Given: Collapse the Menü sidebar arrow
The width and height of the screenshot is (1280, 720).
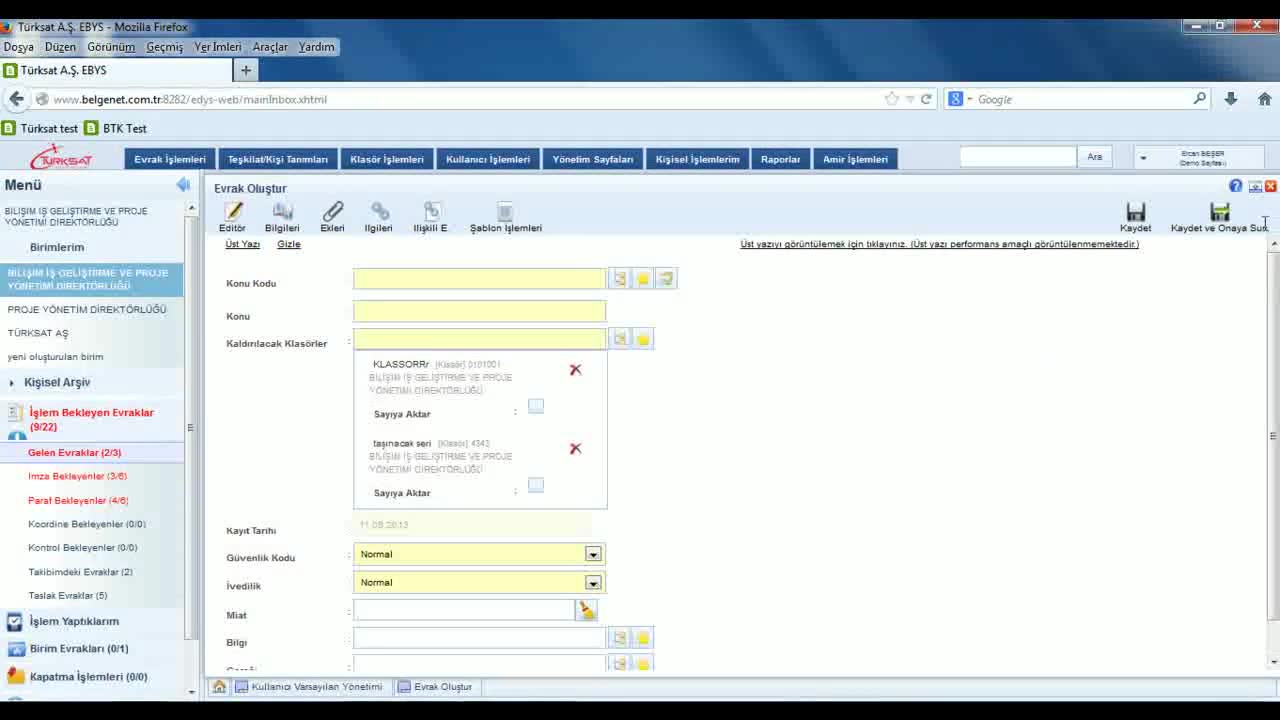Looking at the screenshot, I should click(x=183, y=185).
